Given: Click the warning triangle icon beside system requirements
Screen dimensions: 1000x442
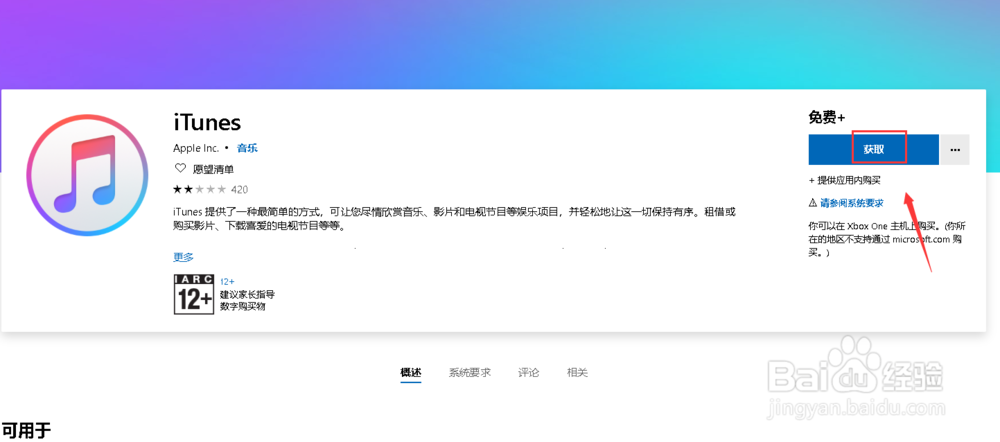Looking at the screenshot, I should coord(812,203).
